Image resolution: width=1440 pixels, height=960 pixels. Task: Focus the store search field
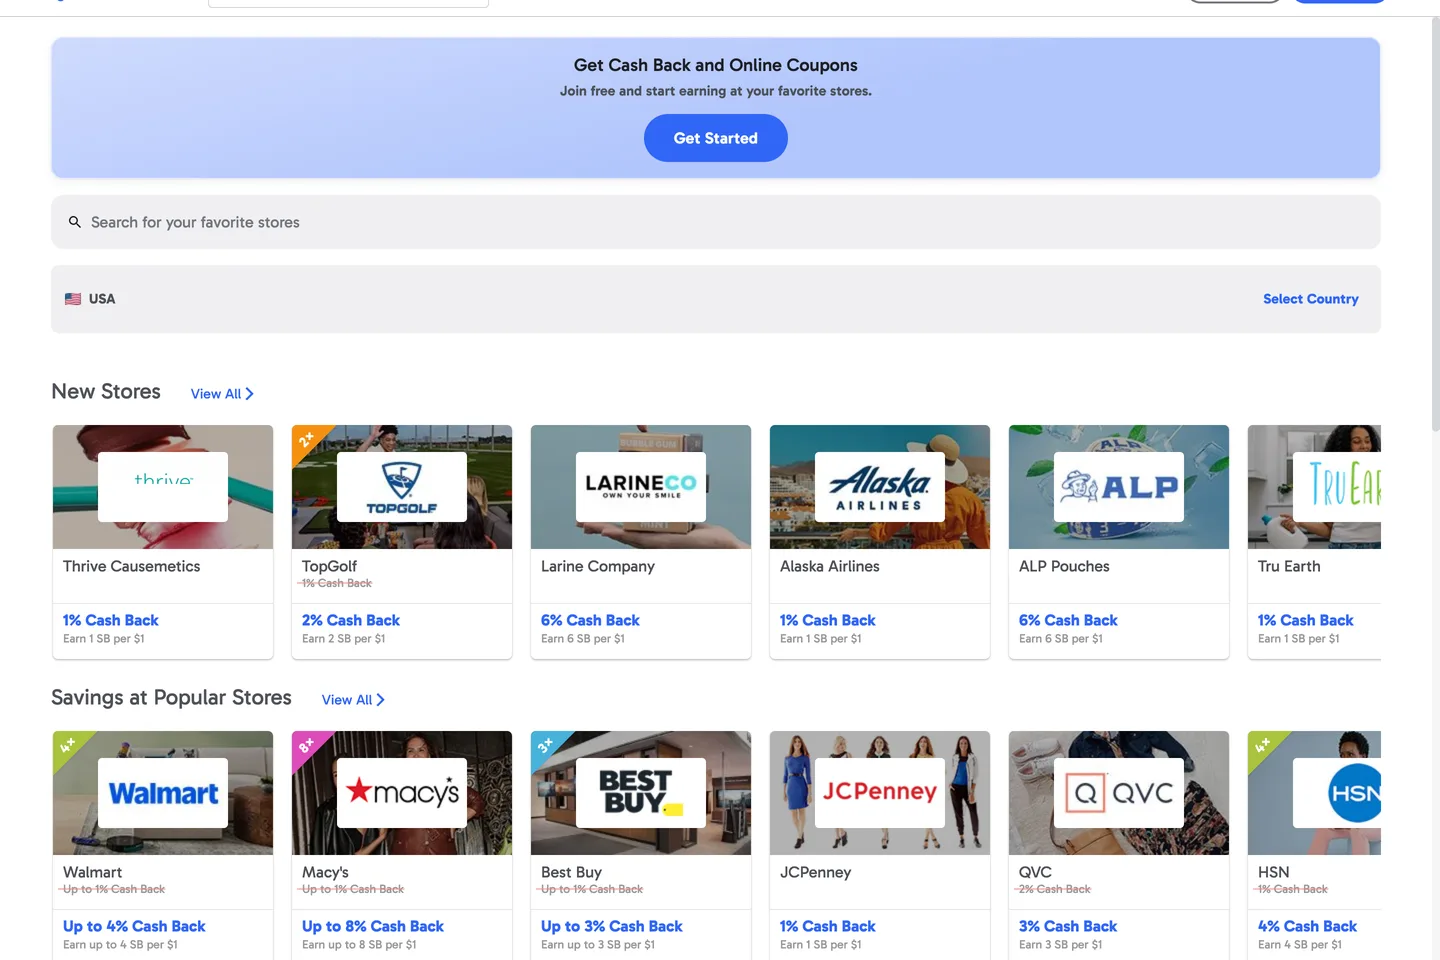715,222
